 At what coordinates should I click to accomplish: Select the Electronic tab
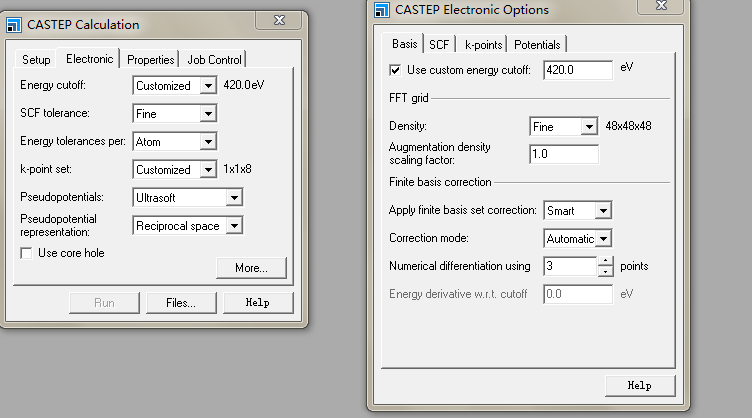90,59
